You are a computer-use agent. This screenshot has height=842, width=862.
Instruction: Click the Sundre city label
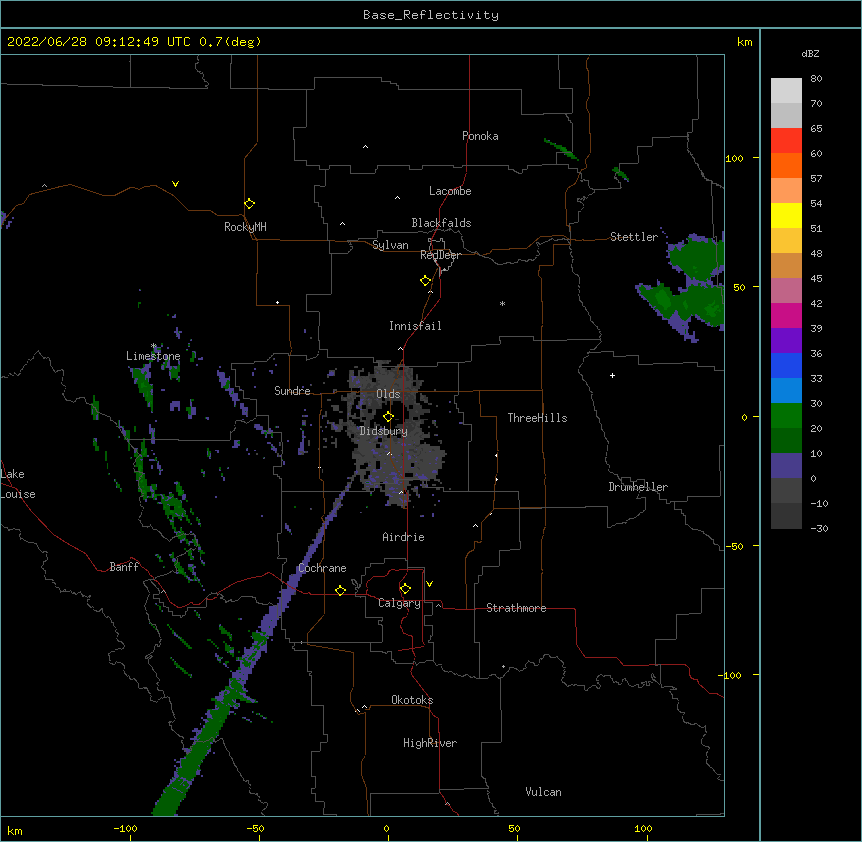292,391
